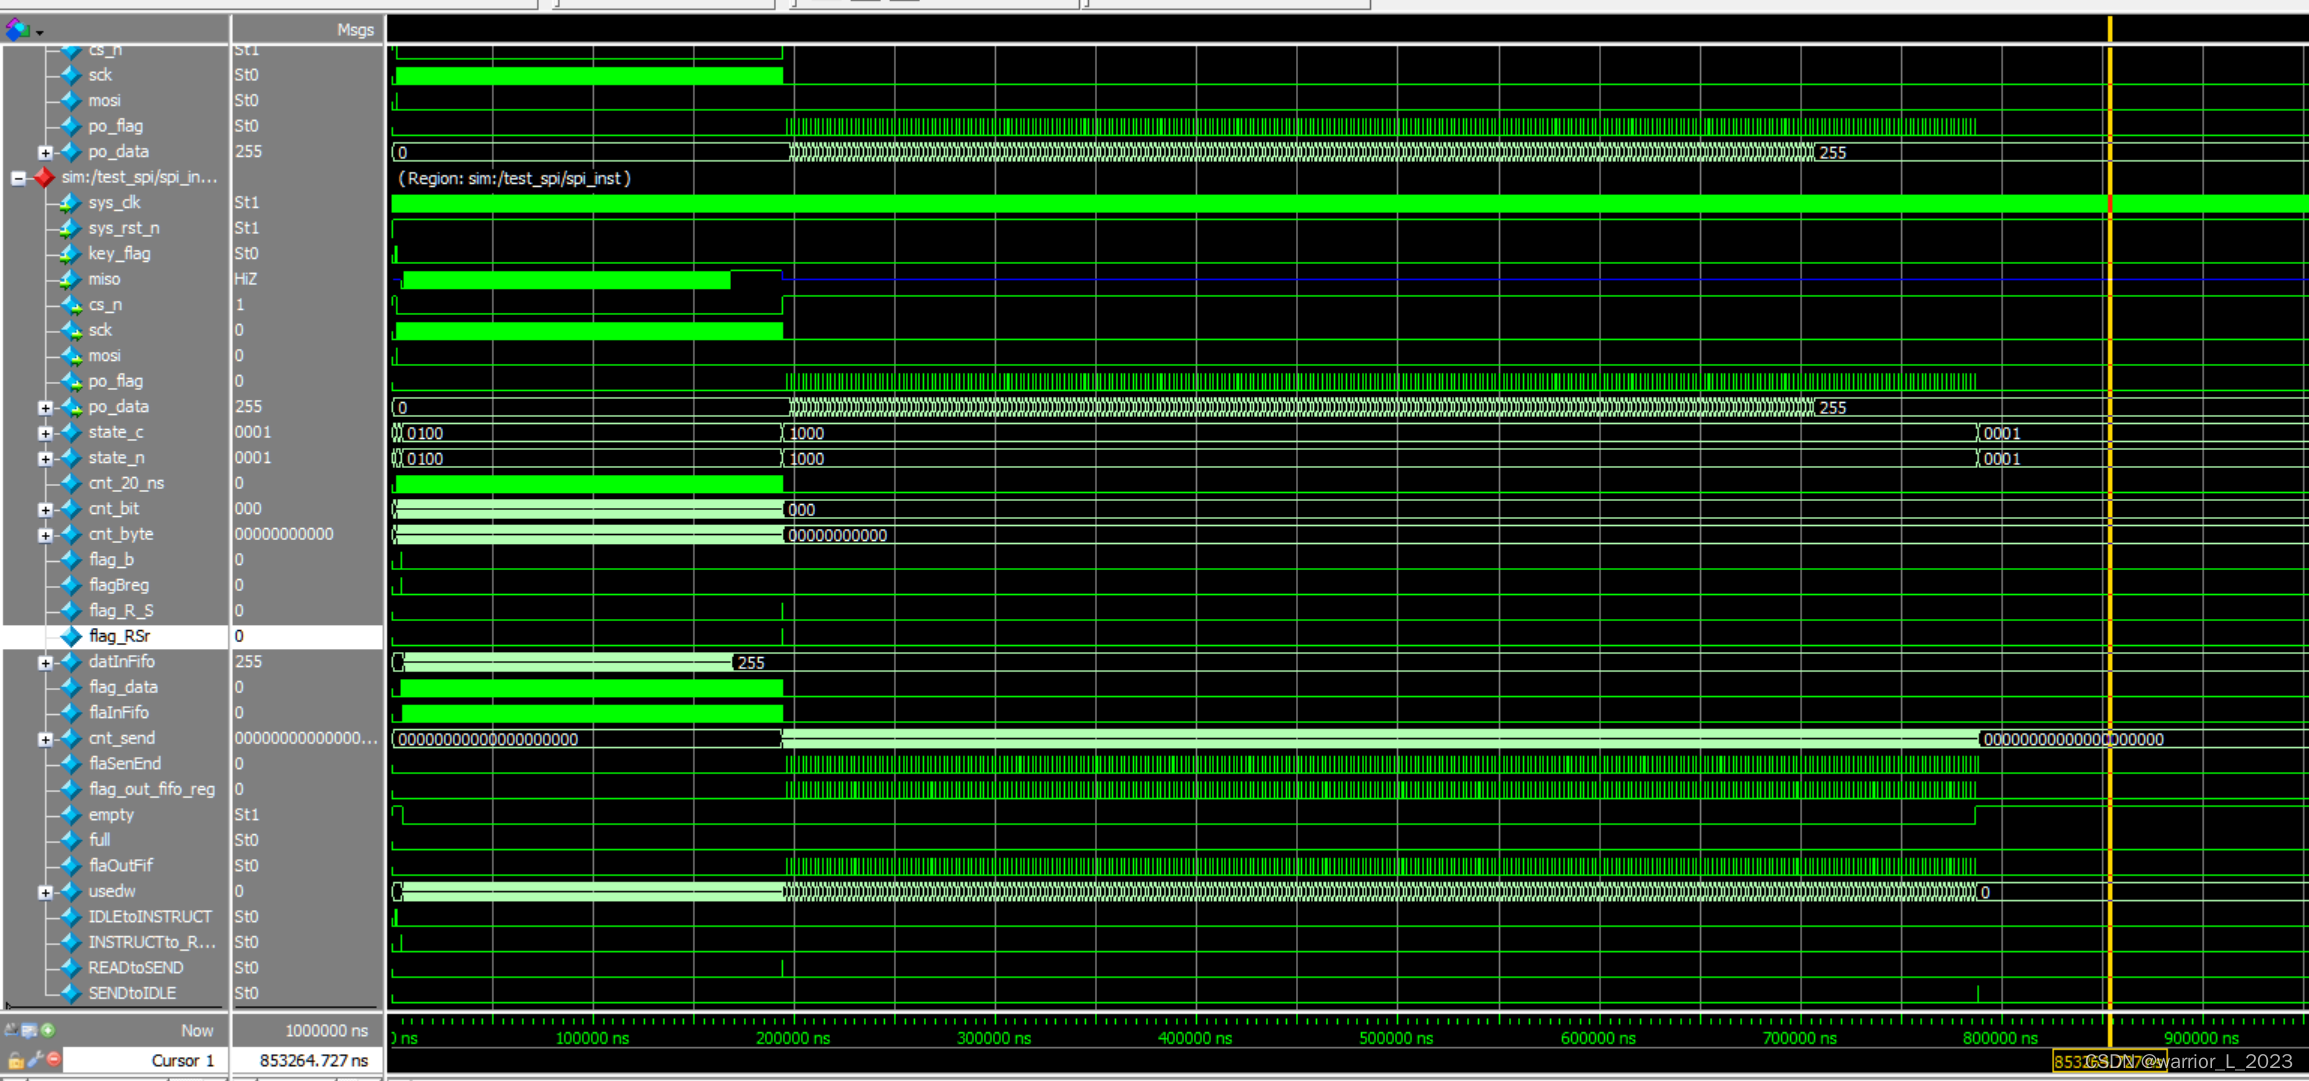Image resolution: width=2309 pixels, height=1081 pixels.
Task: Click the Insert Cursor green plus icon
Action: click(48, 1030)
